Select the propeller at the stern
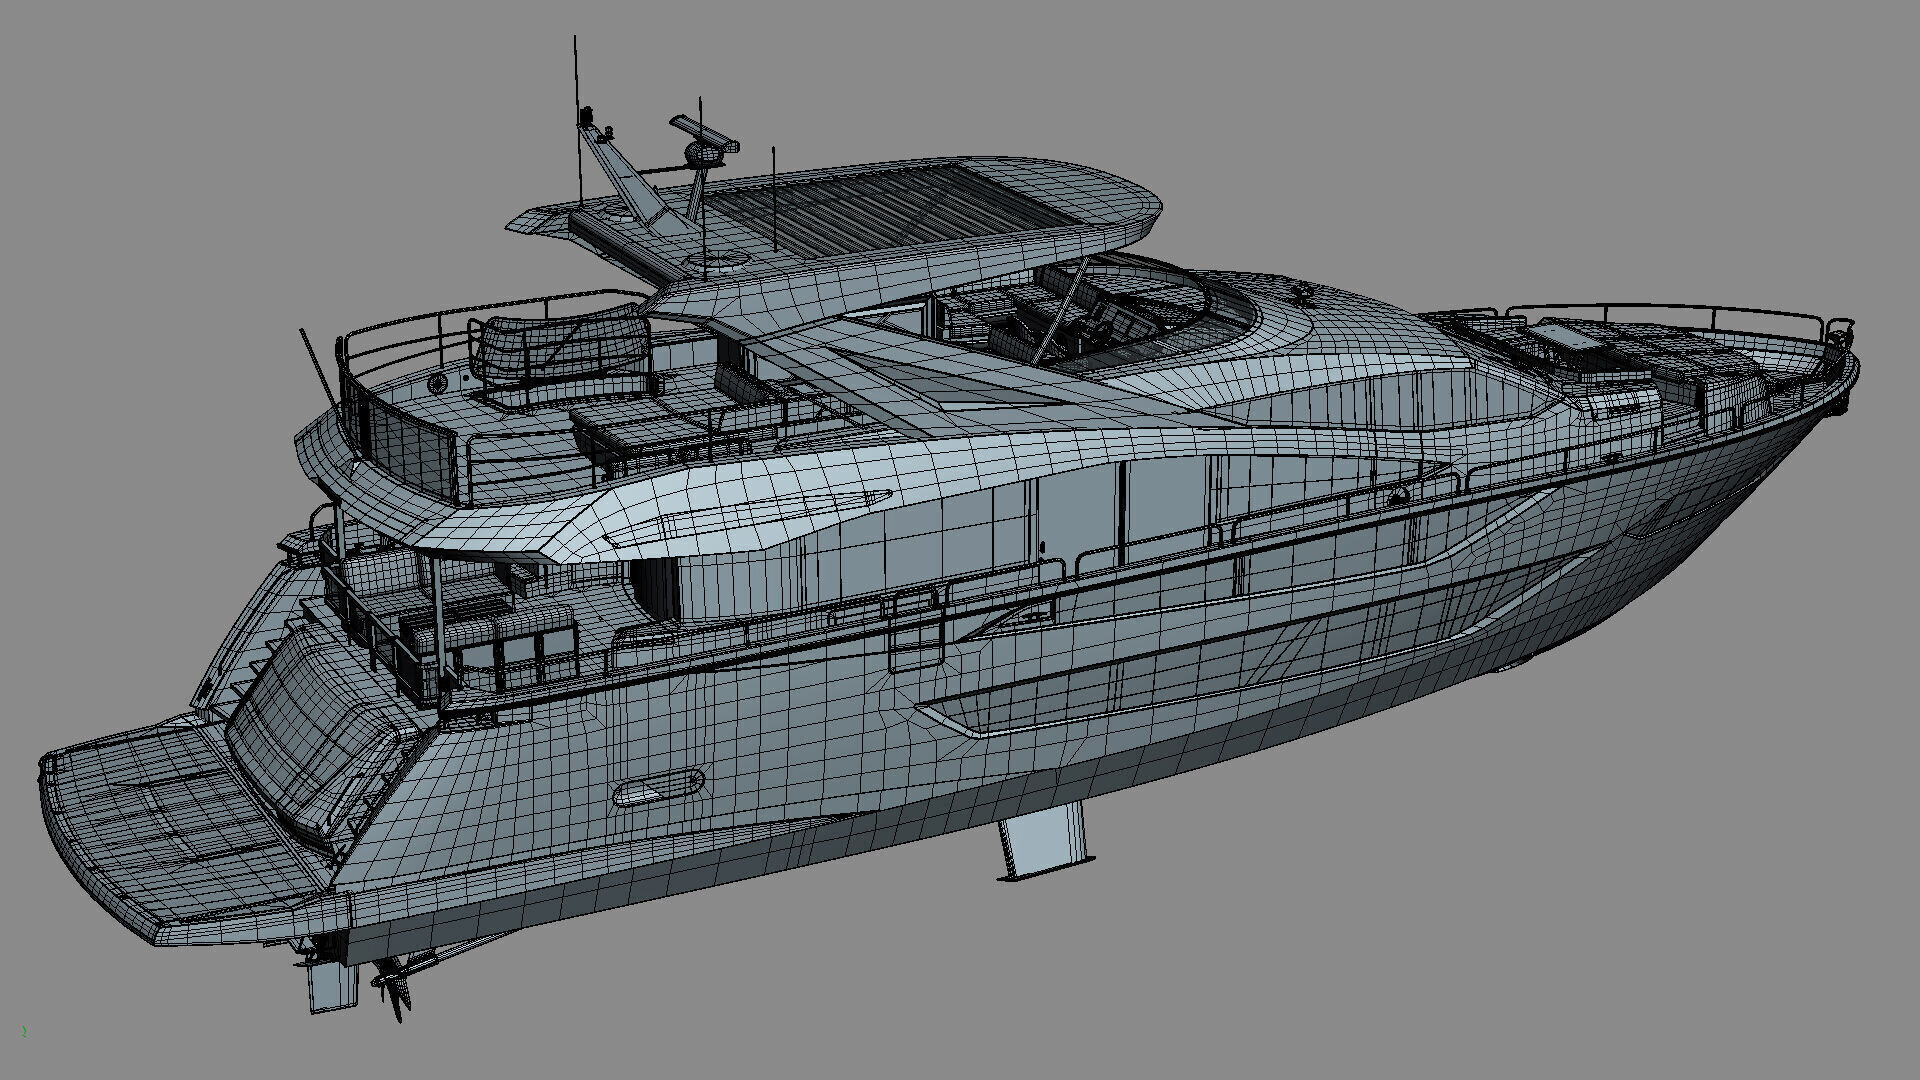This screenshot has width=1920, height=1080. [x=394, y=984]
